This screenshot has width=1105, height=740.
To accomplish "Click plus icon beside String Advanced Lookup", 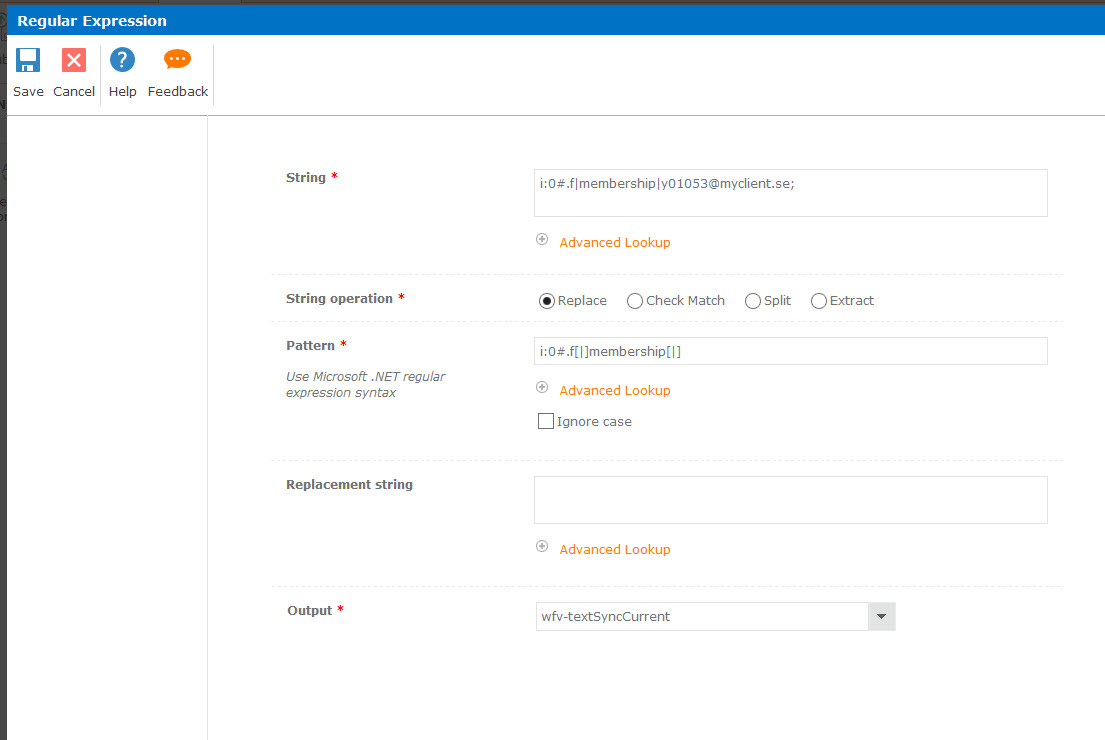I will click(542, 240).
